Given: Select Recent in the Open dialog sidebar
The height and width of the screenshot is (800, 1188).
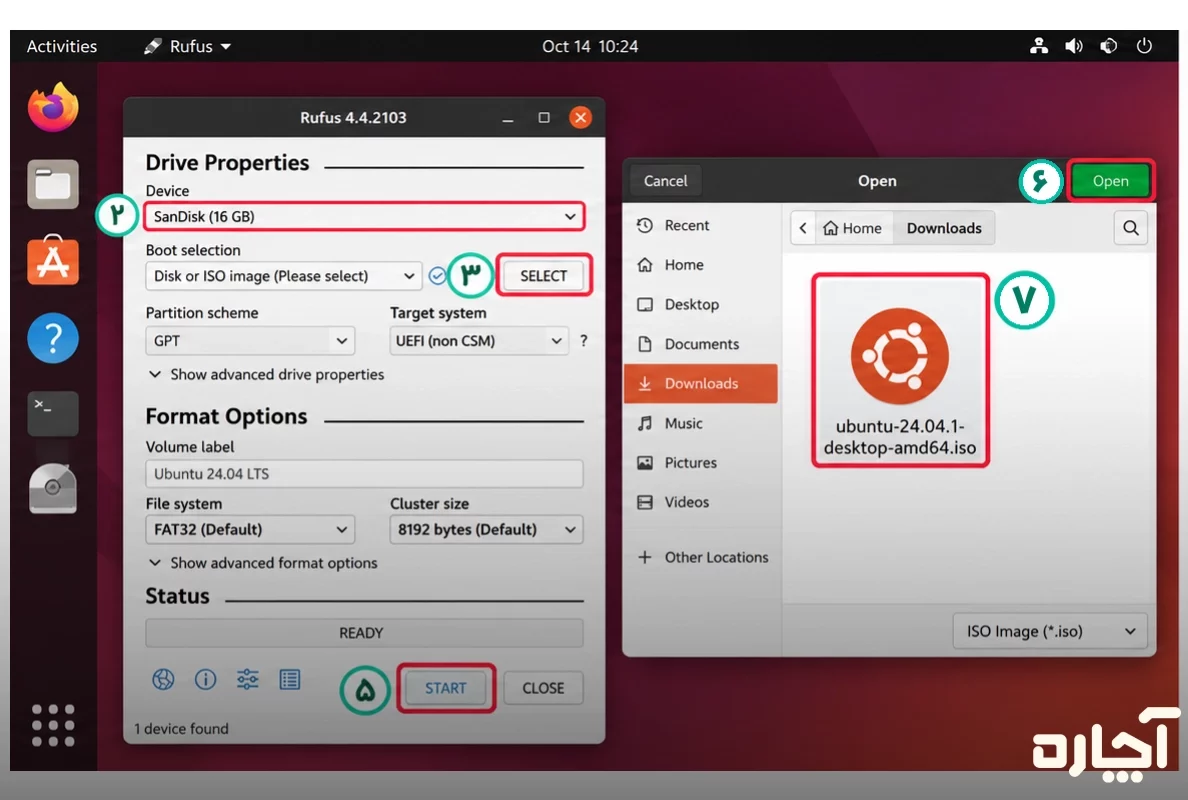Looking at the screenshot, I should (701, 225).
